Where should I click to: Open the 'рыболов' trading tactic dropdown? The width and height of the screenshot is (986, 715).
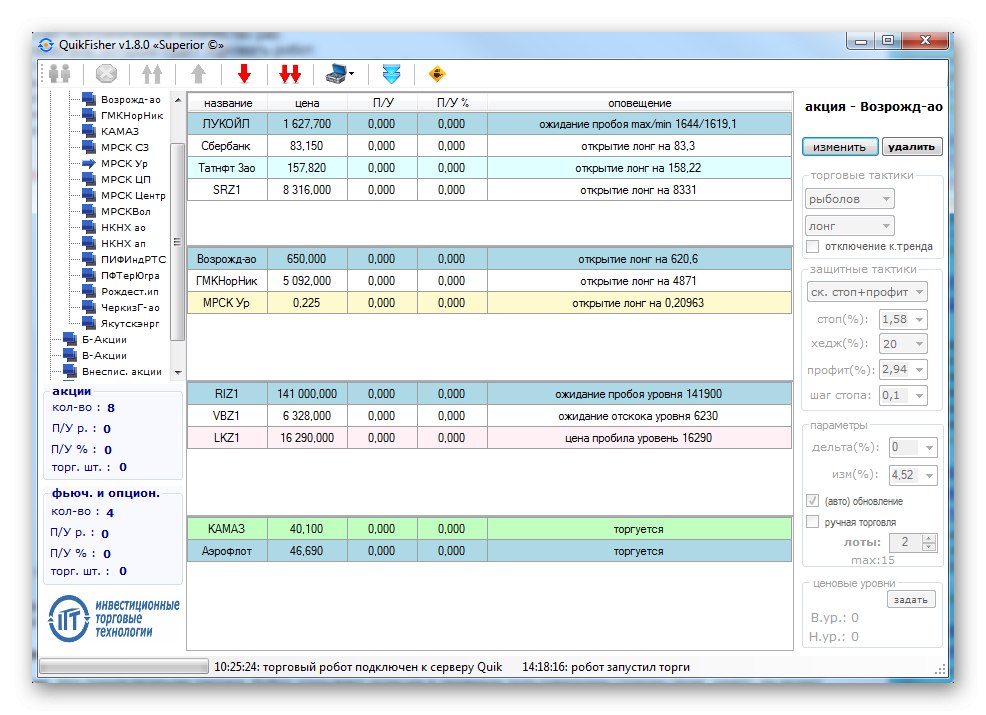pyautogui.click(x=850, y=199)
